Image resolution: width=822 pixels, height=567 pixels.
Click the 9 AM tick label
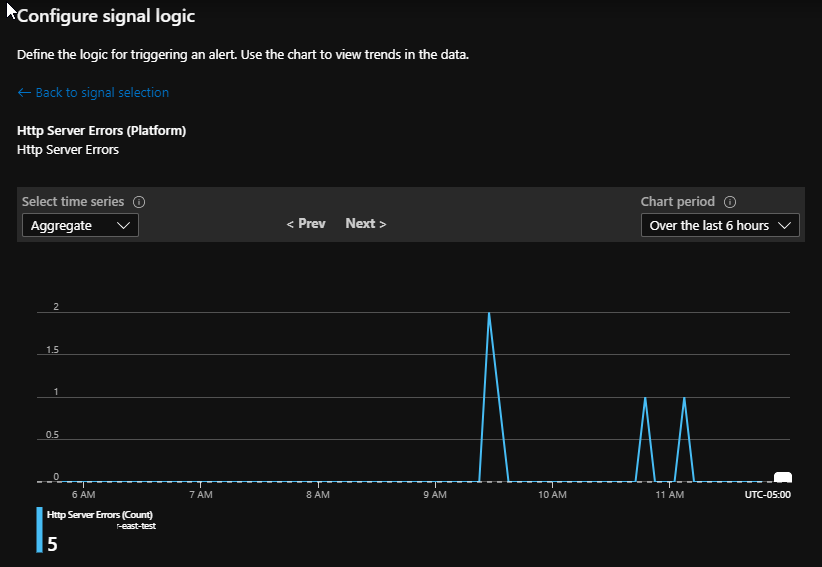click(x=435, y=494)
